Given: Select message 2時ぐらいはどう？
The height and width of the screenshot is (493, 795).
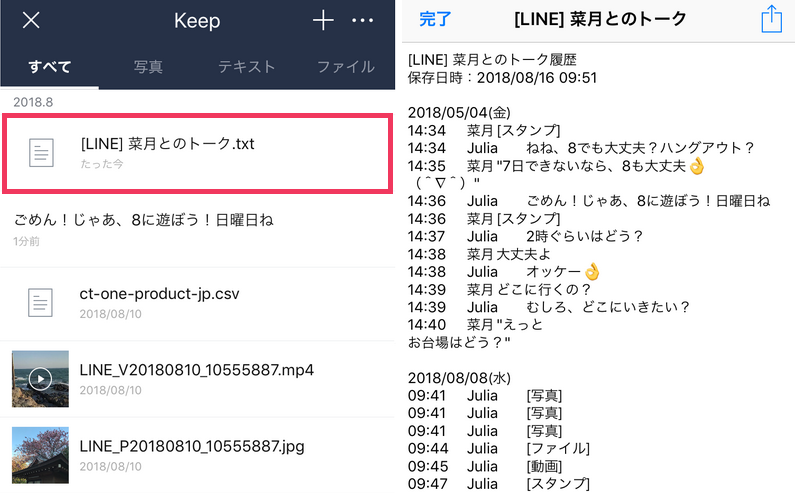Looking at the screenshot, I should (x=585, y=236).
